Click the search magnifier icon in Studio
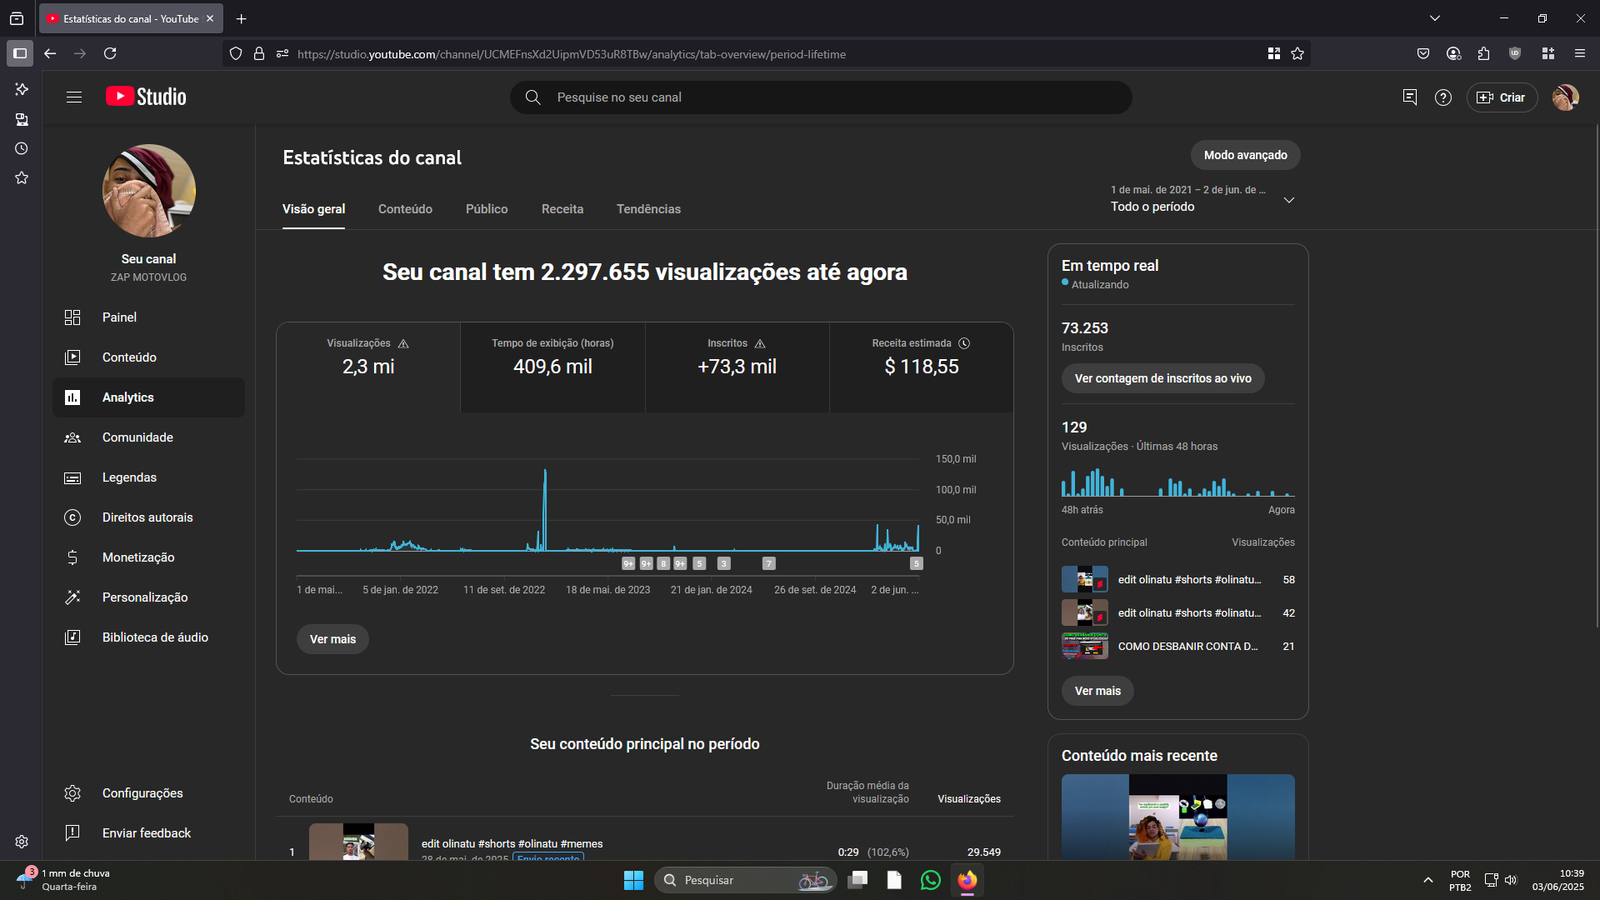This screenshot has height=900, width=1600. [533, 97]
